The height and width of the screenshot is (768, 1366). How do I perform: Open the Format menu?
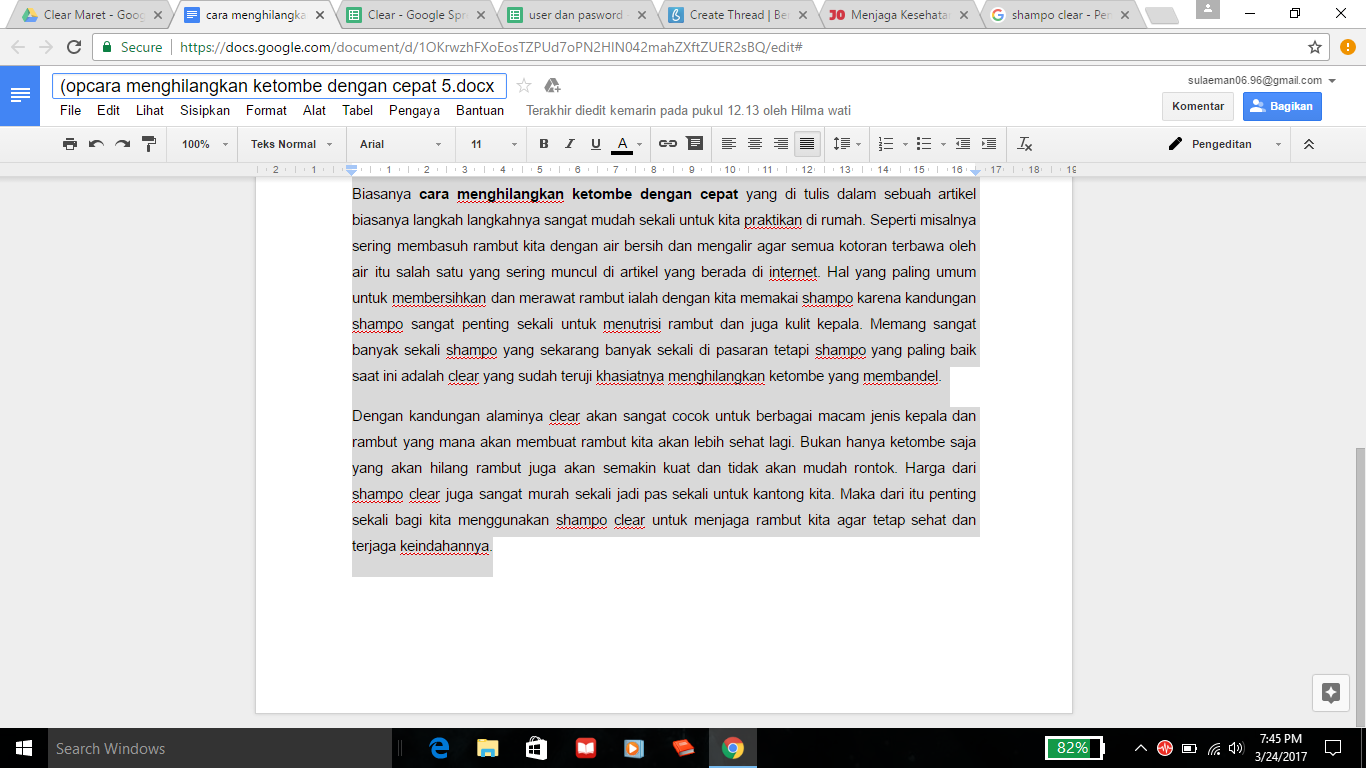click(266, 111)
